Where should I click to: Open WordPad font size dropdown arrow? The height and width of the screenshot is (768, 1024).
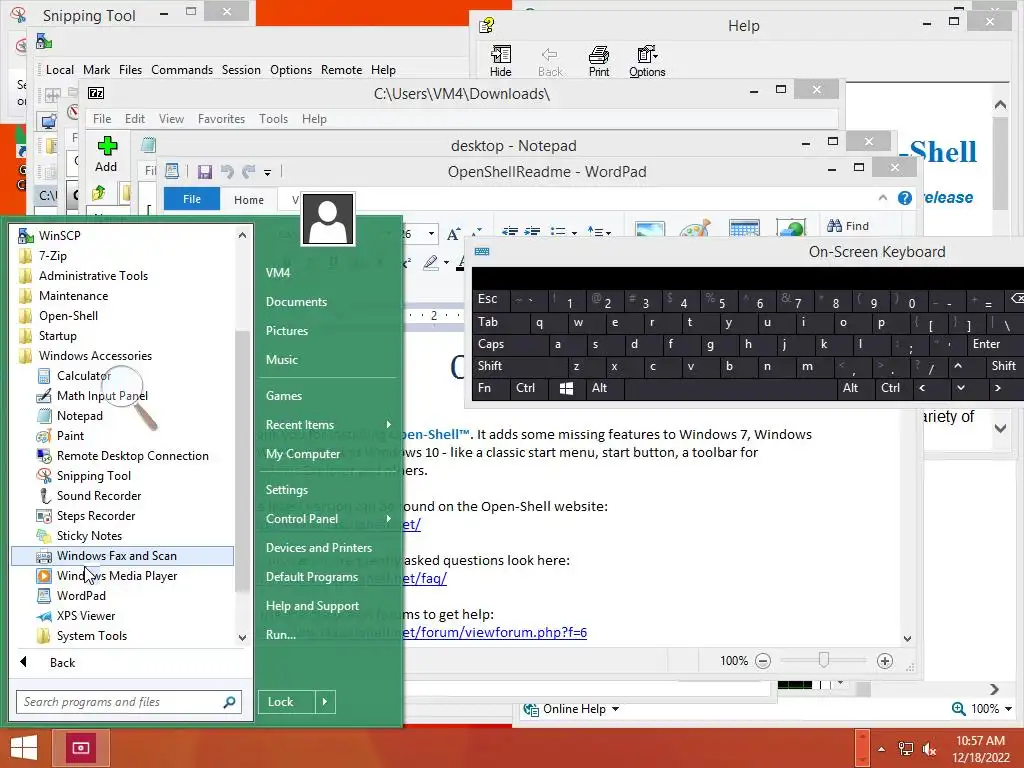click(x=431, y=234)
